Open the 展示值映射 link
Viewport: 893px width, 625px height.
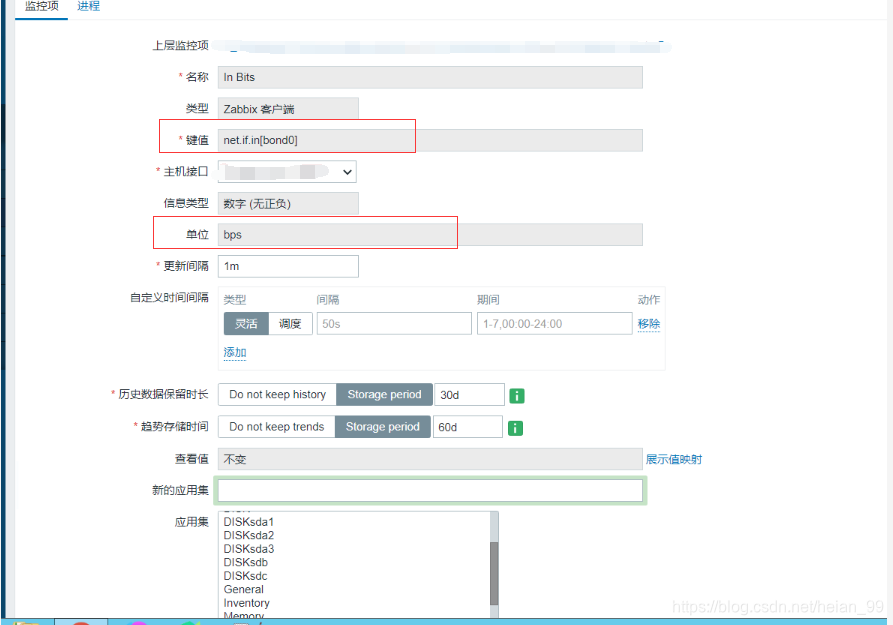point(674,459)
